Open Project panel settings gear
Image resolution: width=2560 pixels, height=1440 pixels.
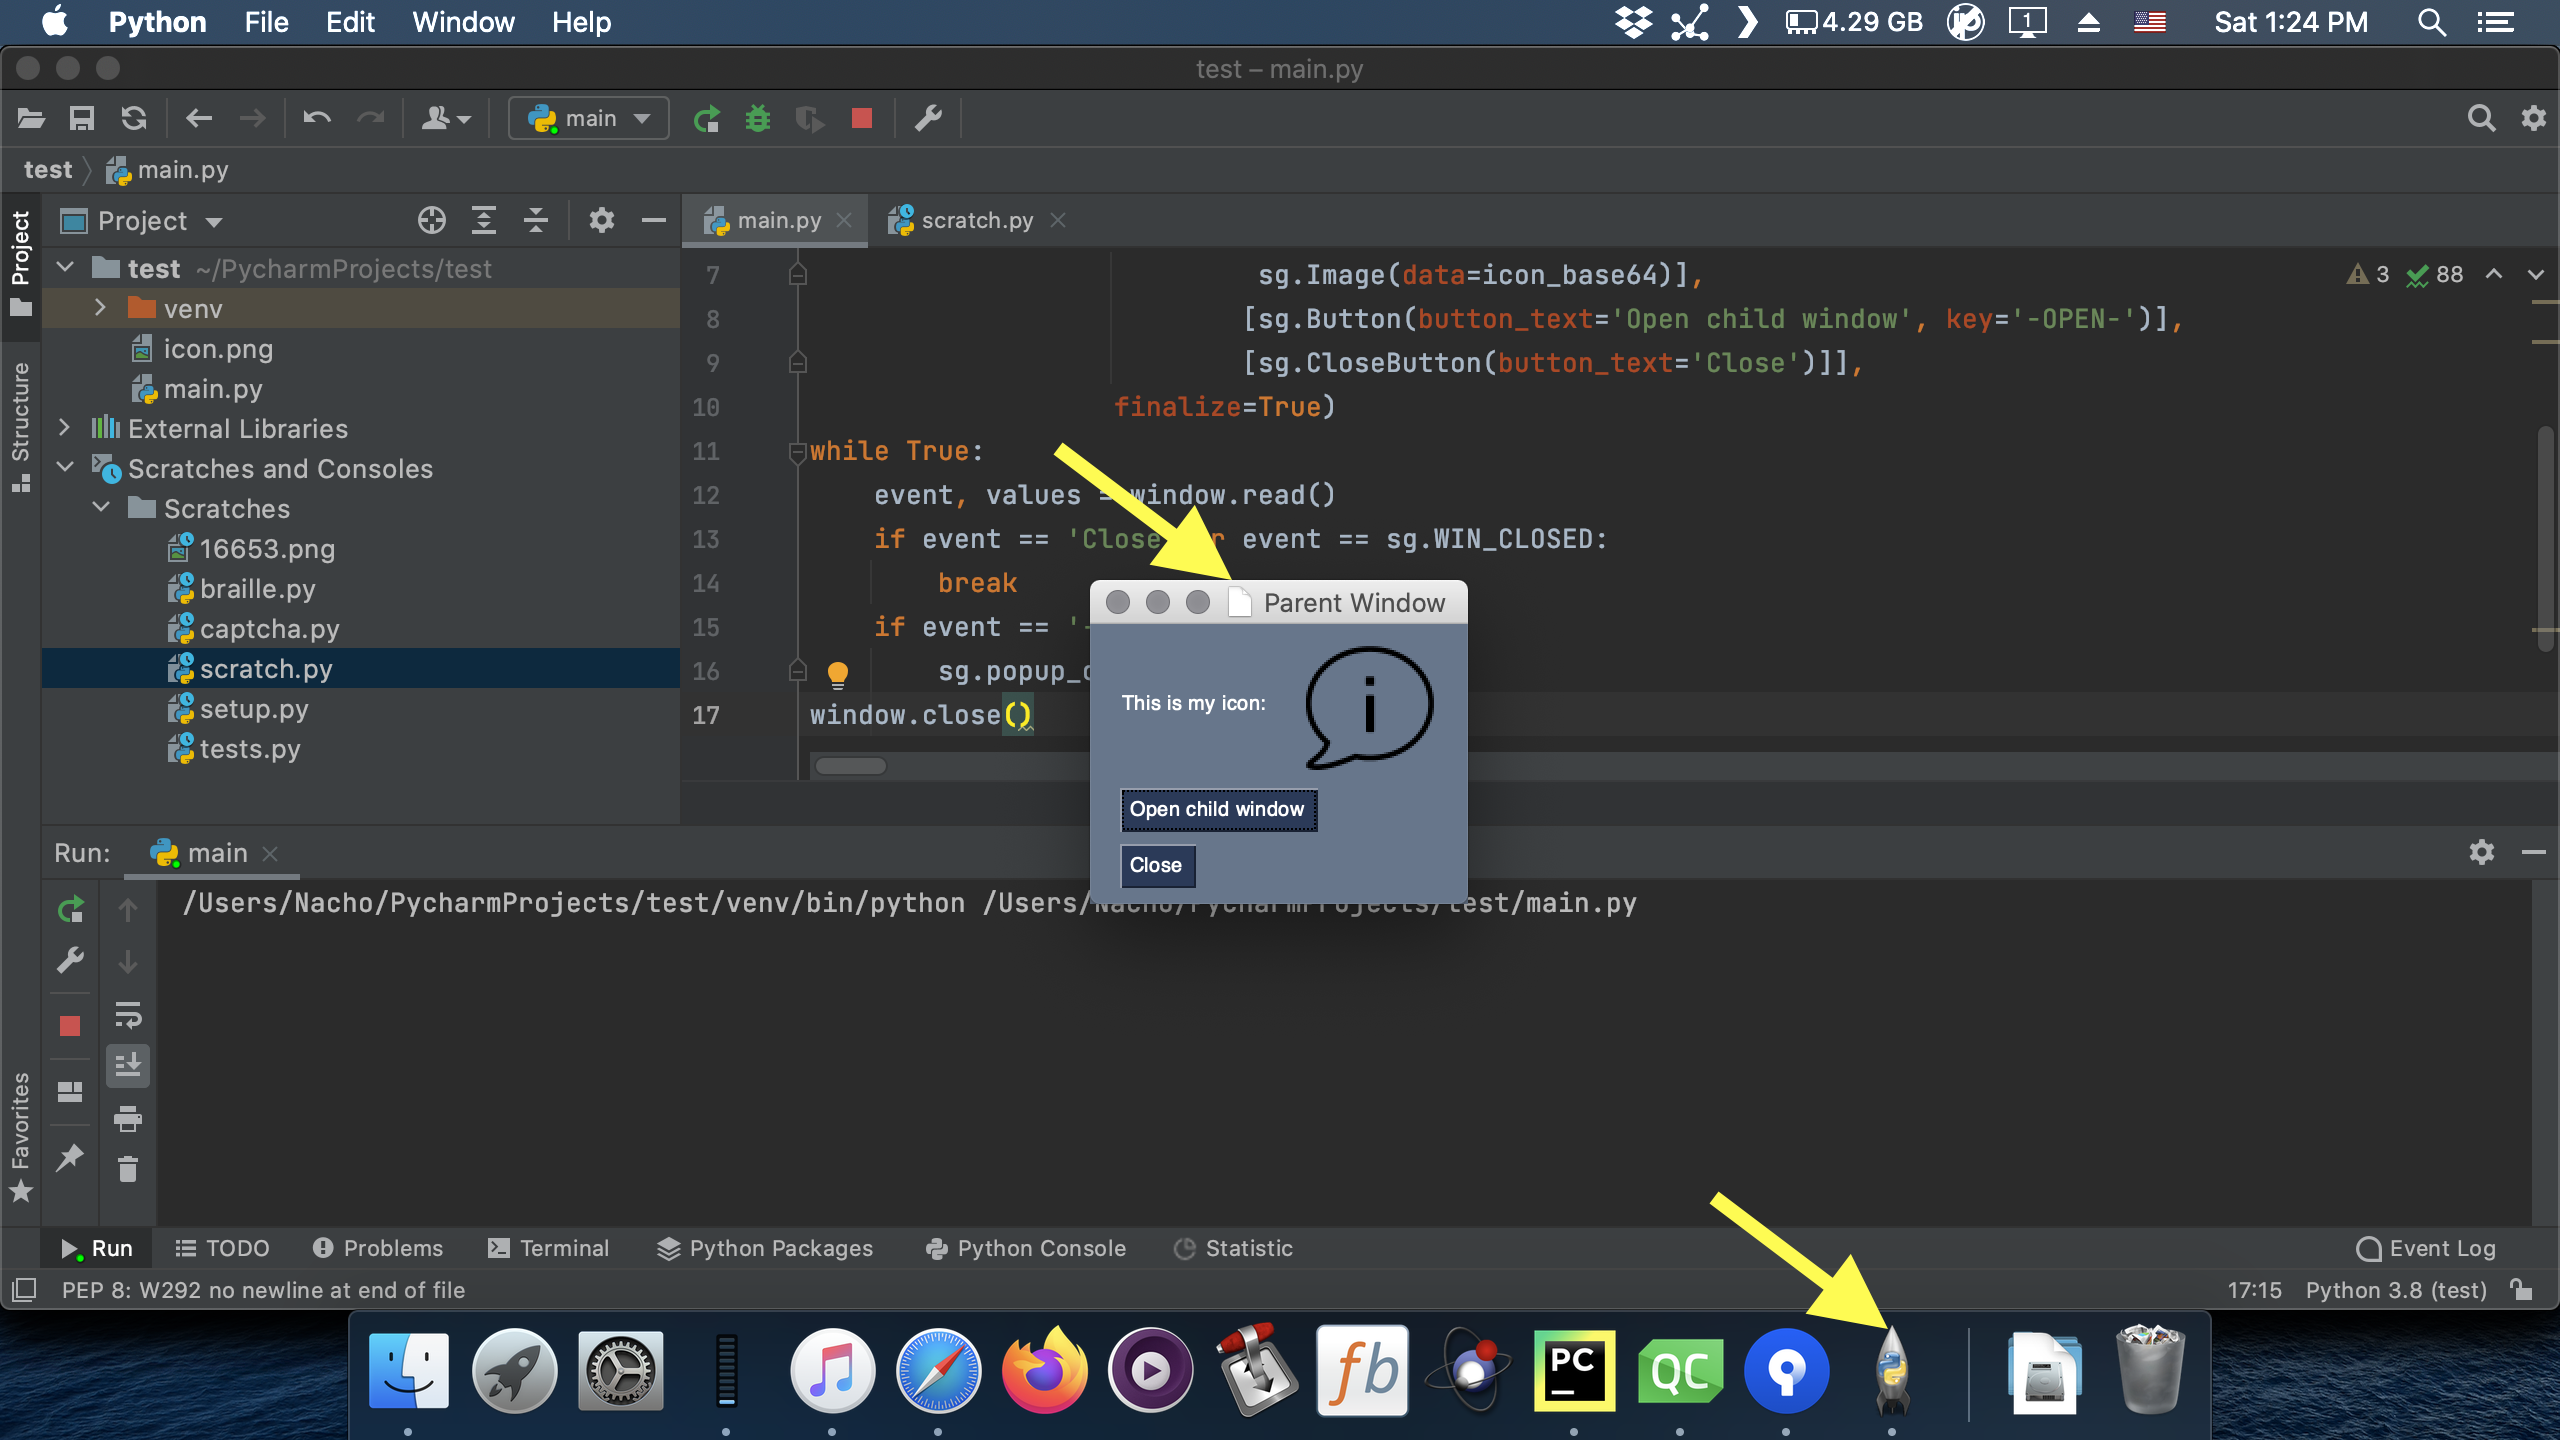click(x=602, y=220)
